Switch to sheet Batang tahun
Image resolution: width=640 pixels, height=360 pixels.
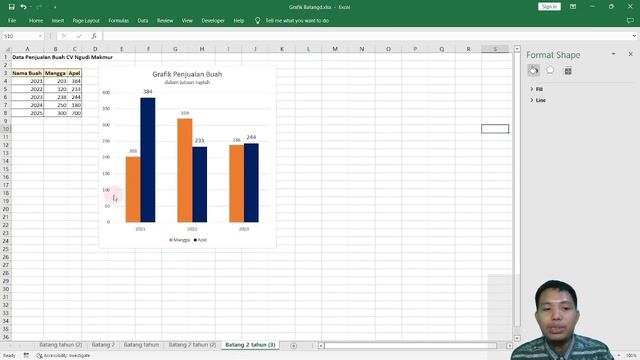(x=141, y=345)
